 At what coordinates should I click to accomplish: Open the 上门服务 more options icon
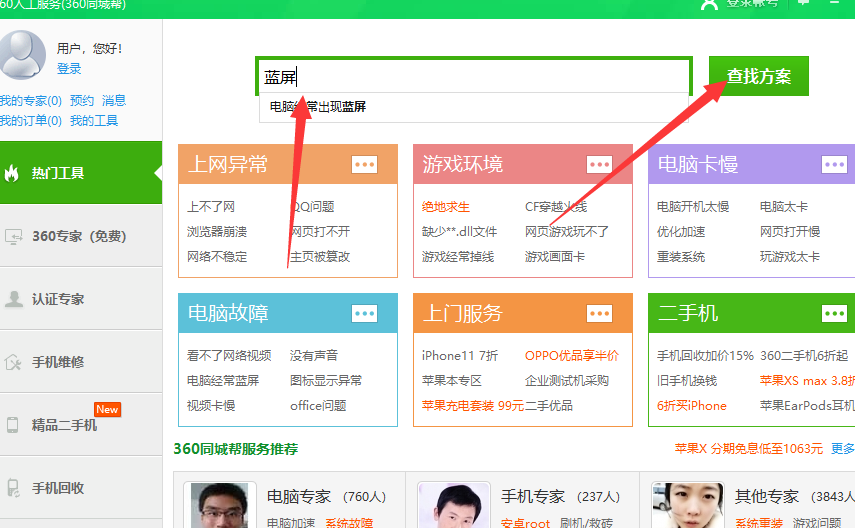click(x=599, y=313)
